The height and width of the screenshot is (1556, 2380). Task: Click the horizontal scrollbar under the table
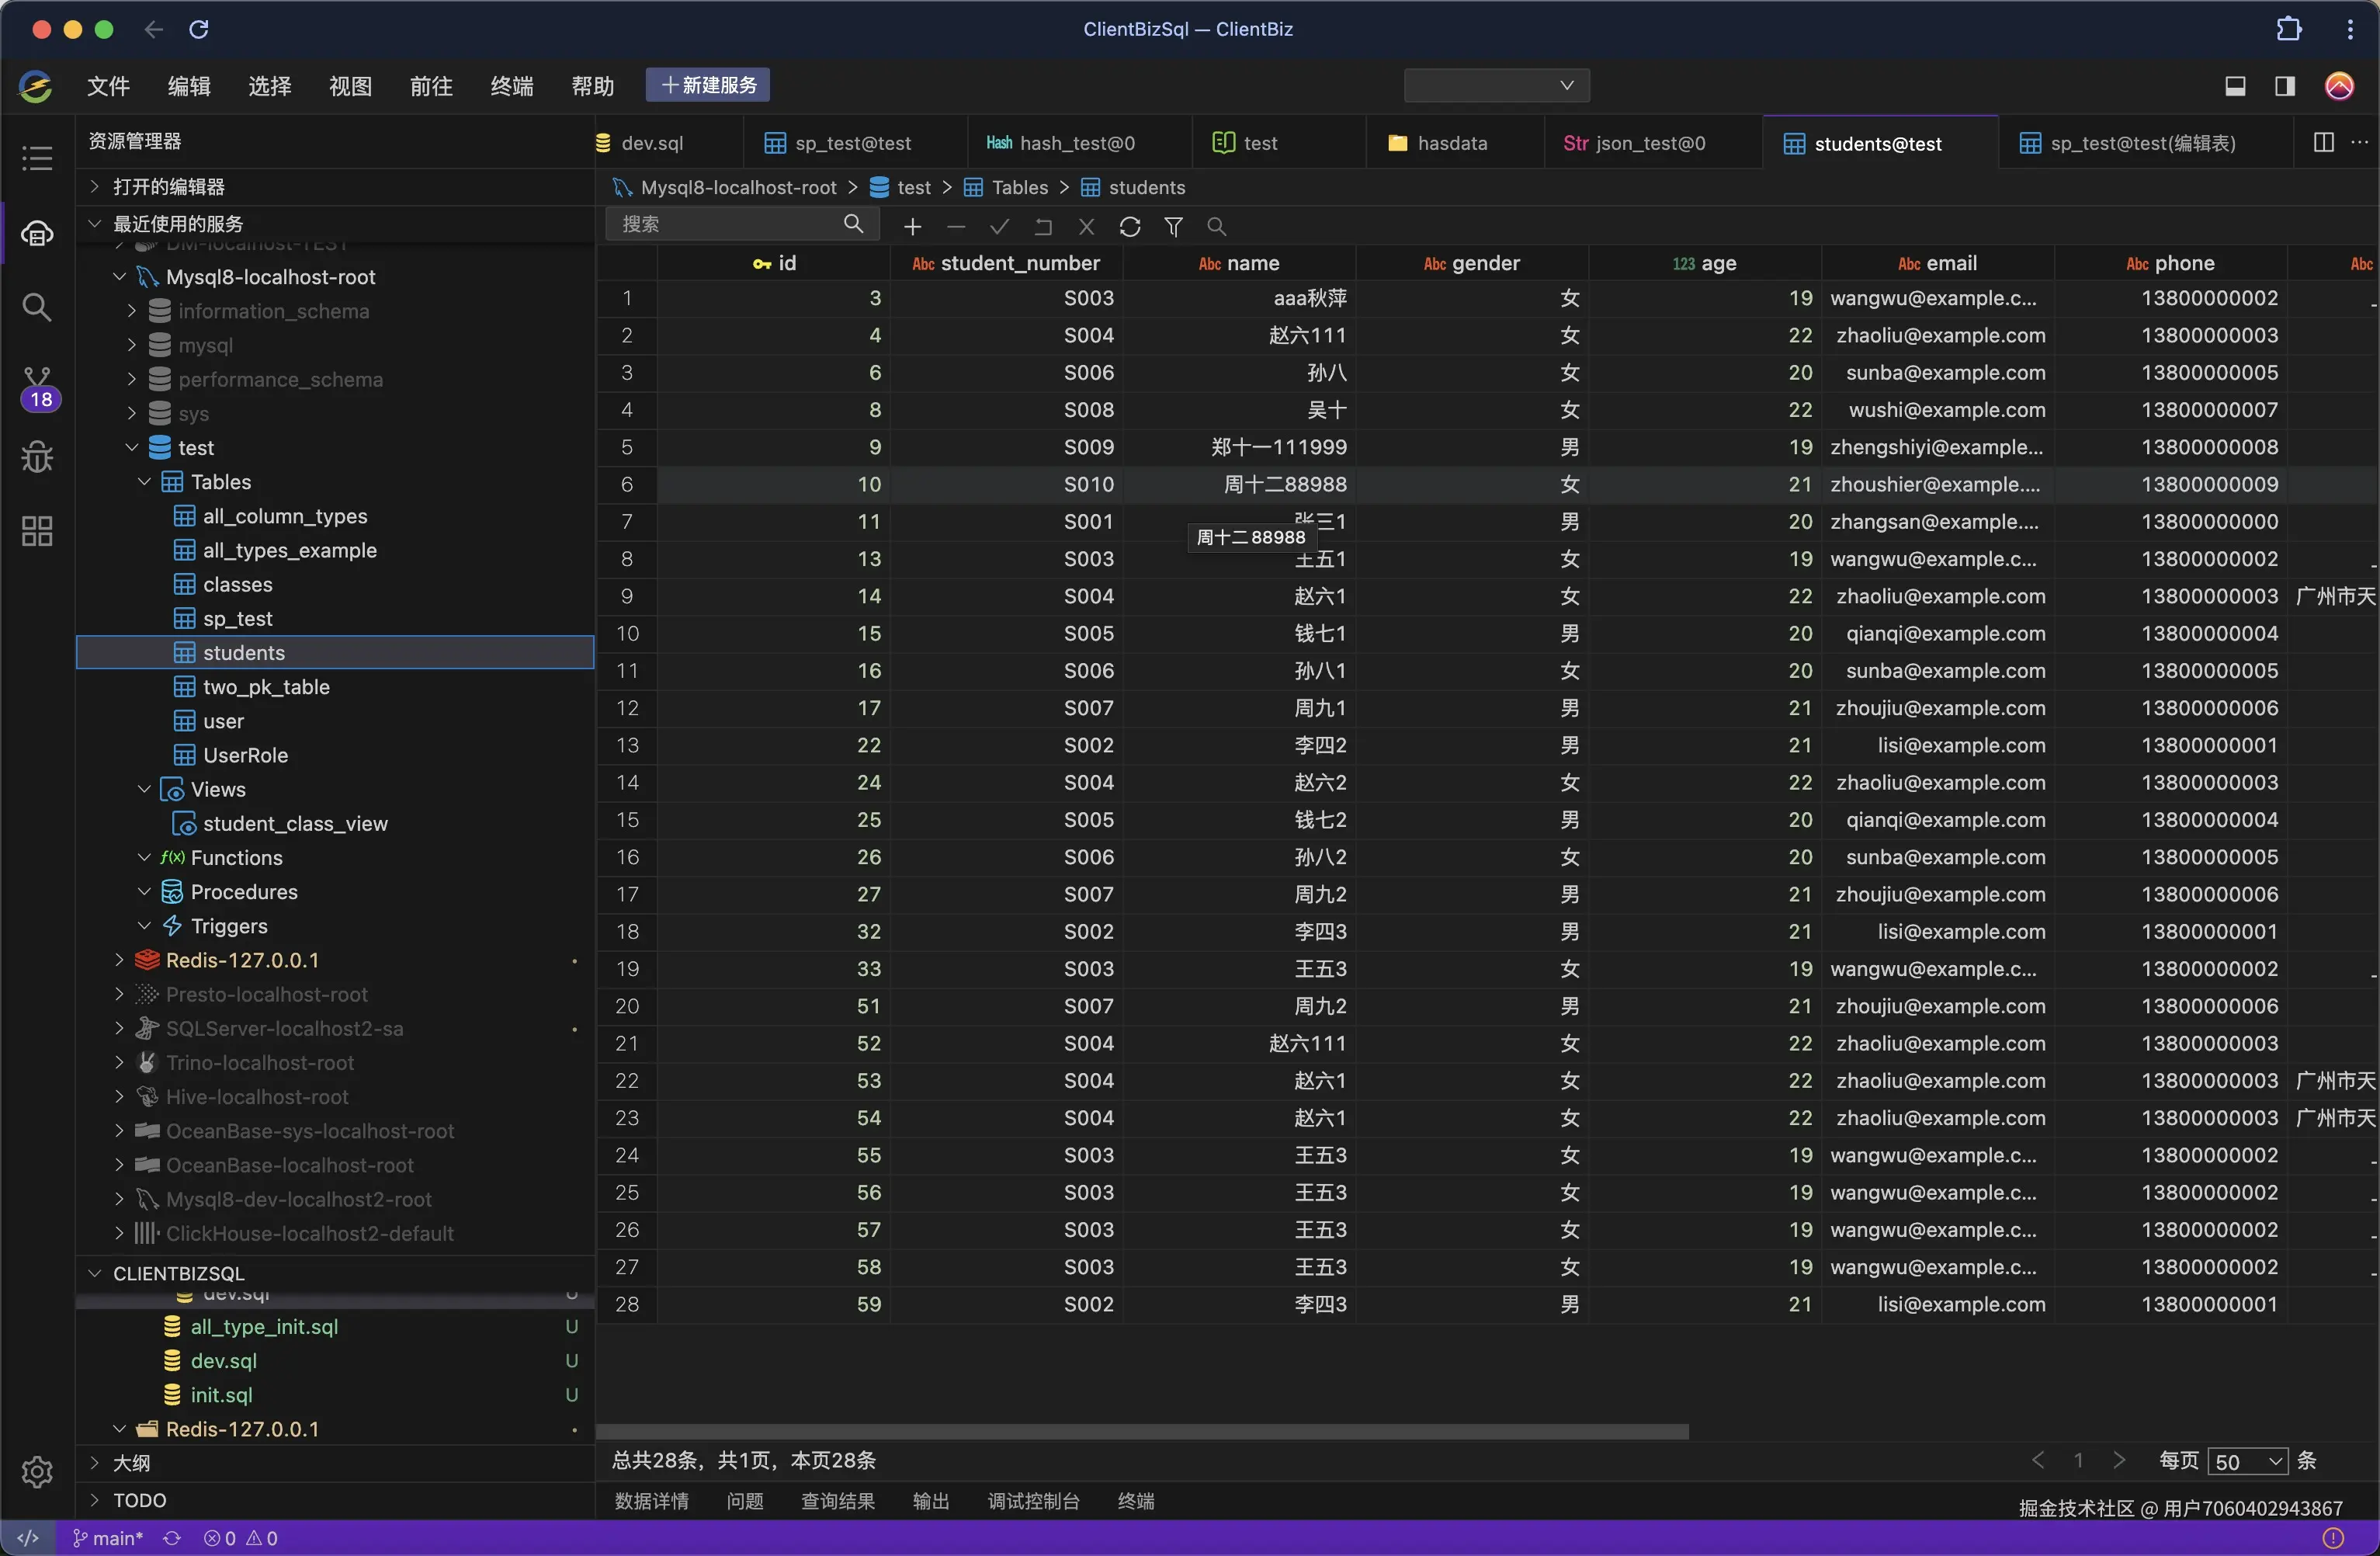pos(1142,1431)
